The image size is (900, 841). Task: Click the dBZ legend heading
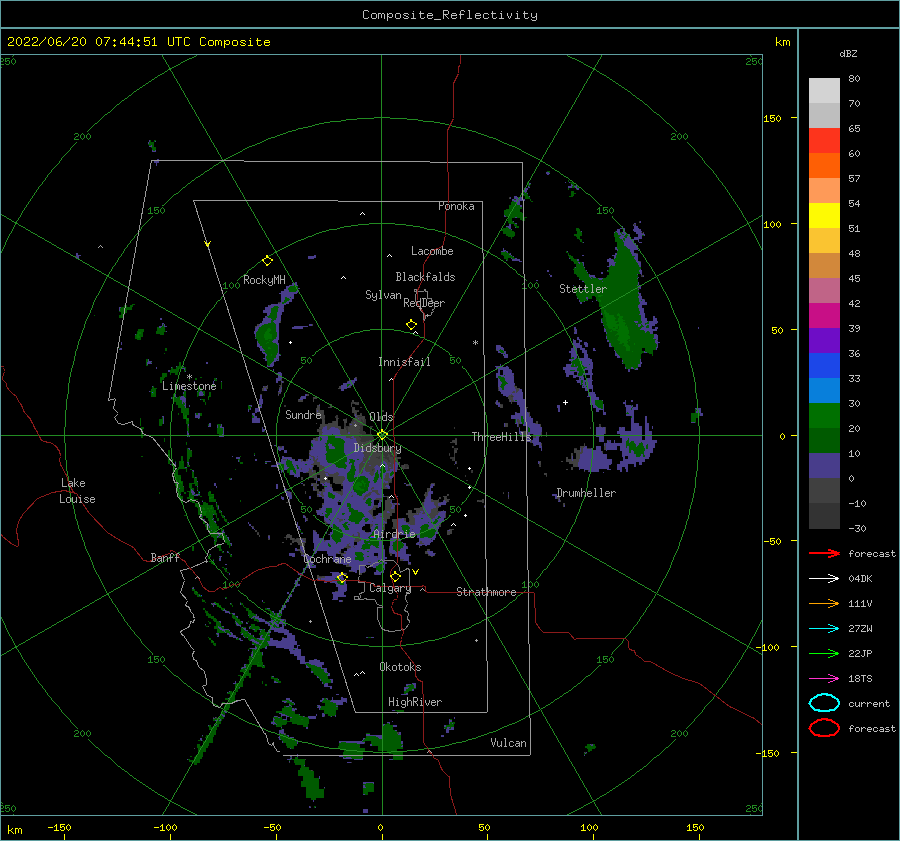(x=848, y=53)
